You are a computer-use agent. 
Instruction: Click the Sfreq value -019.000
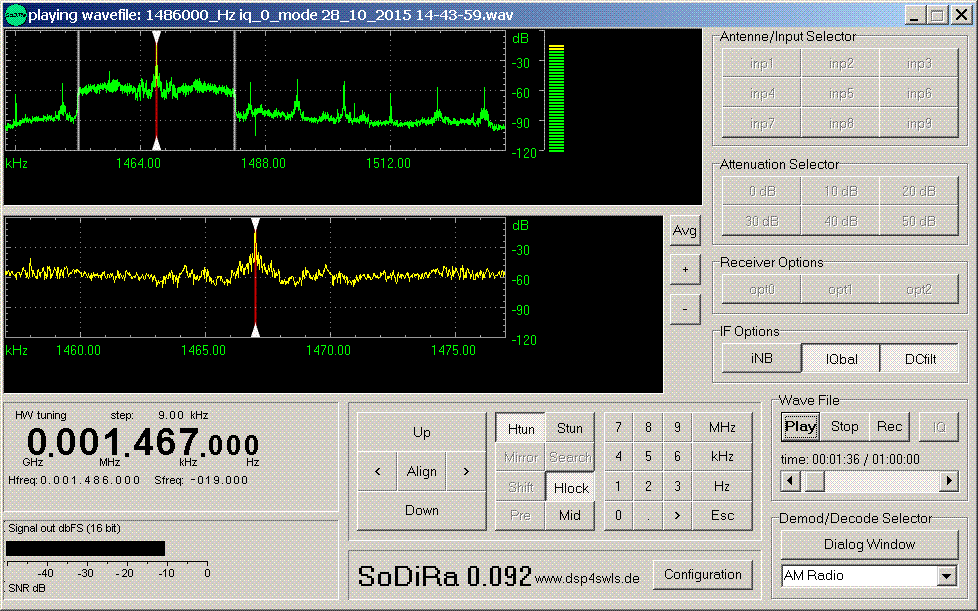coord(219,480)
